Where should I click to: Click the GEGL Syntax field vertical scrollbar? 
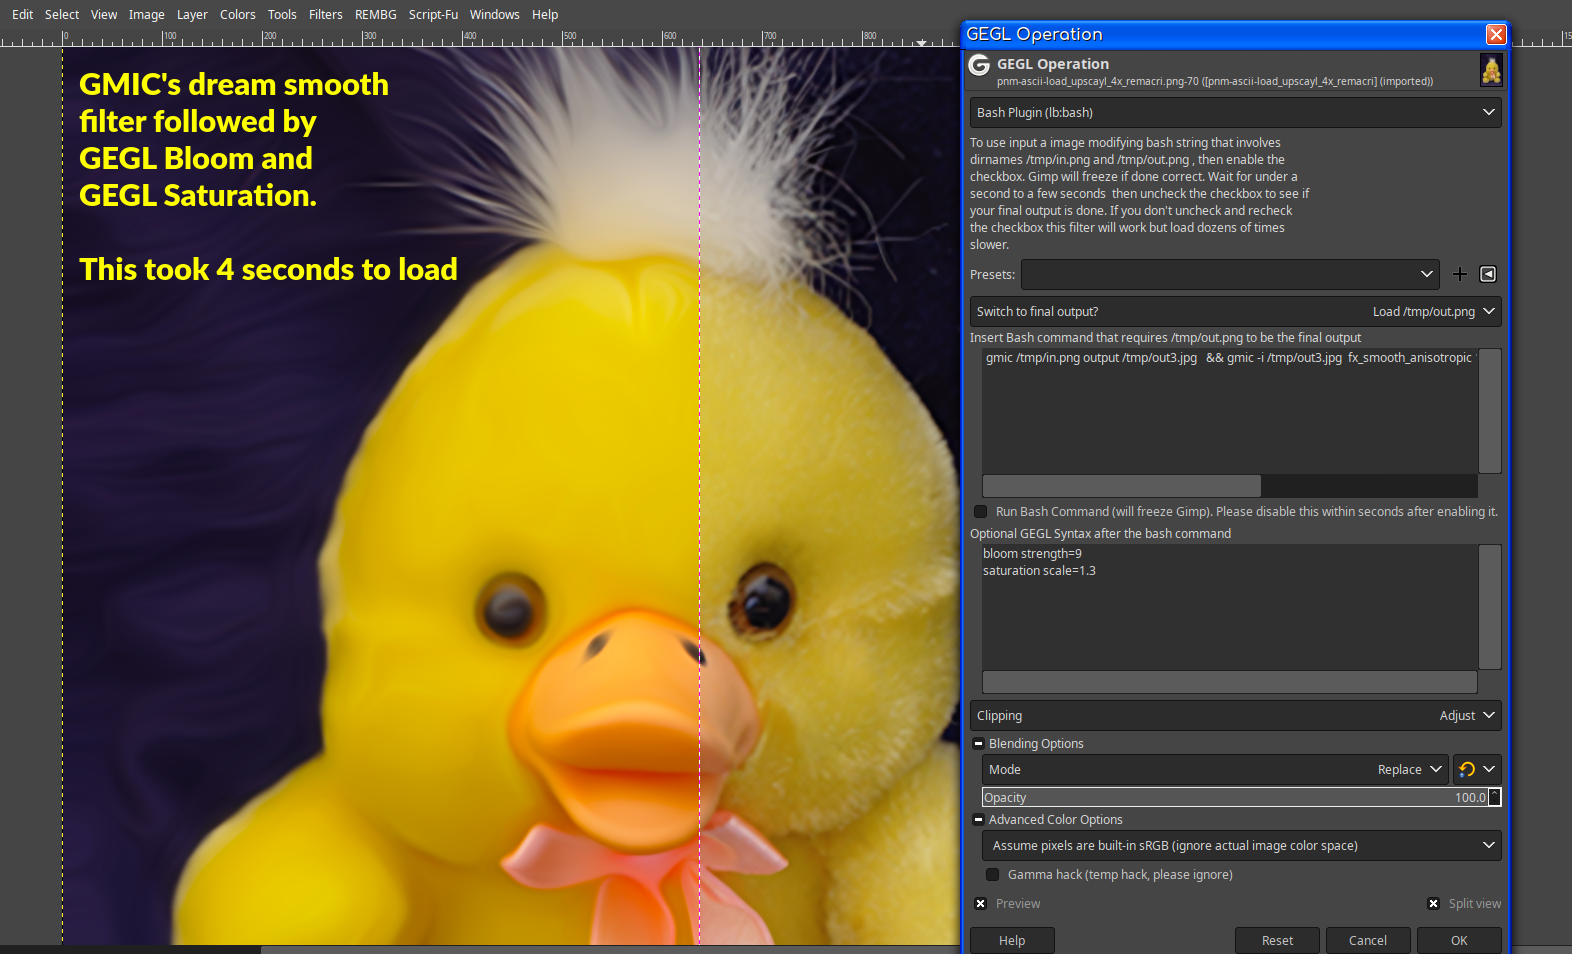pos(1489,607)
